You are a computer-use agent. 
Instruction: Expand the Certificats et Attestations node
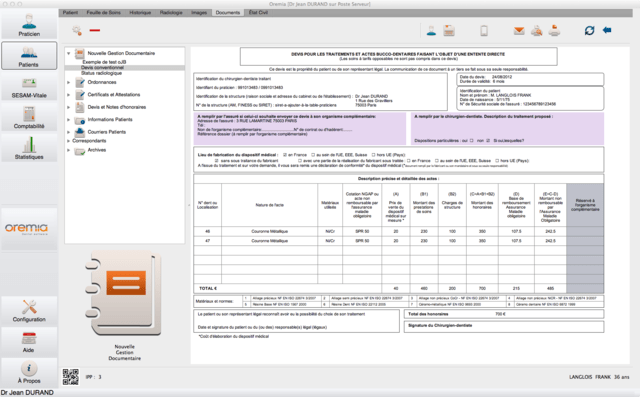(69, 95)
